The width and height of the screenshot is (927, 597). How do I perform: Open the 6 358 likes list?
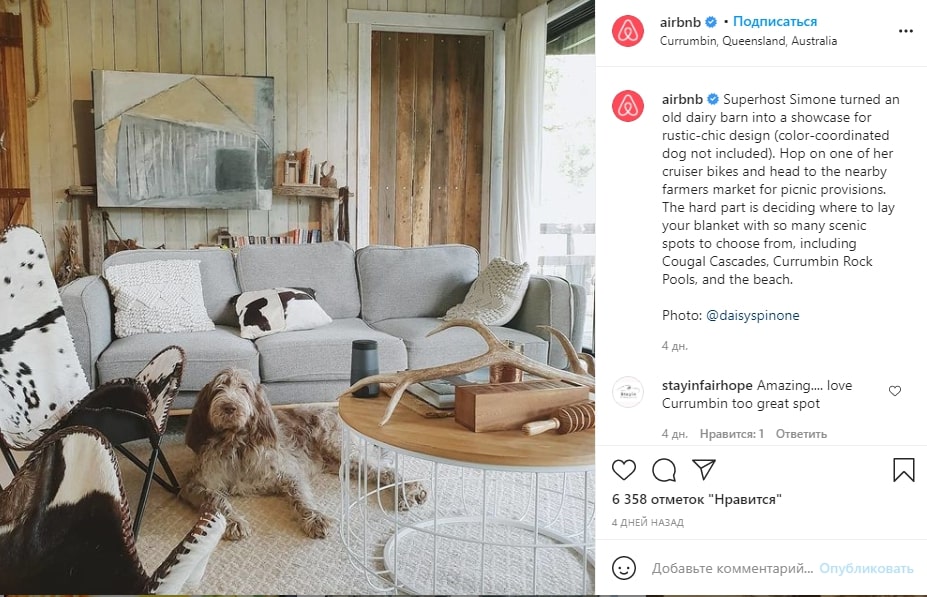(696, 499)
